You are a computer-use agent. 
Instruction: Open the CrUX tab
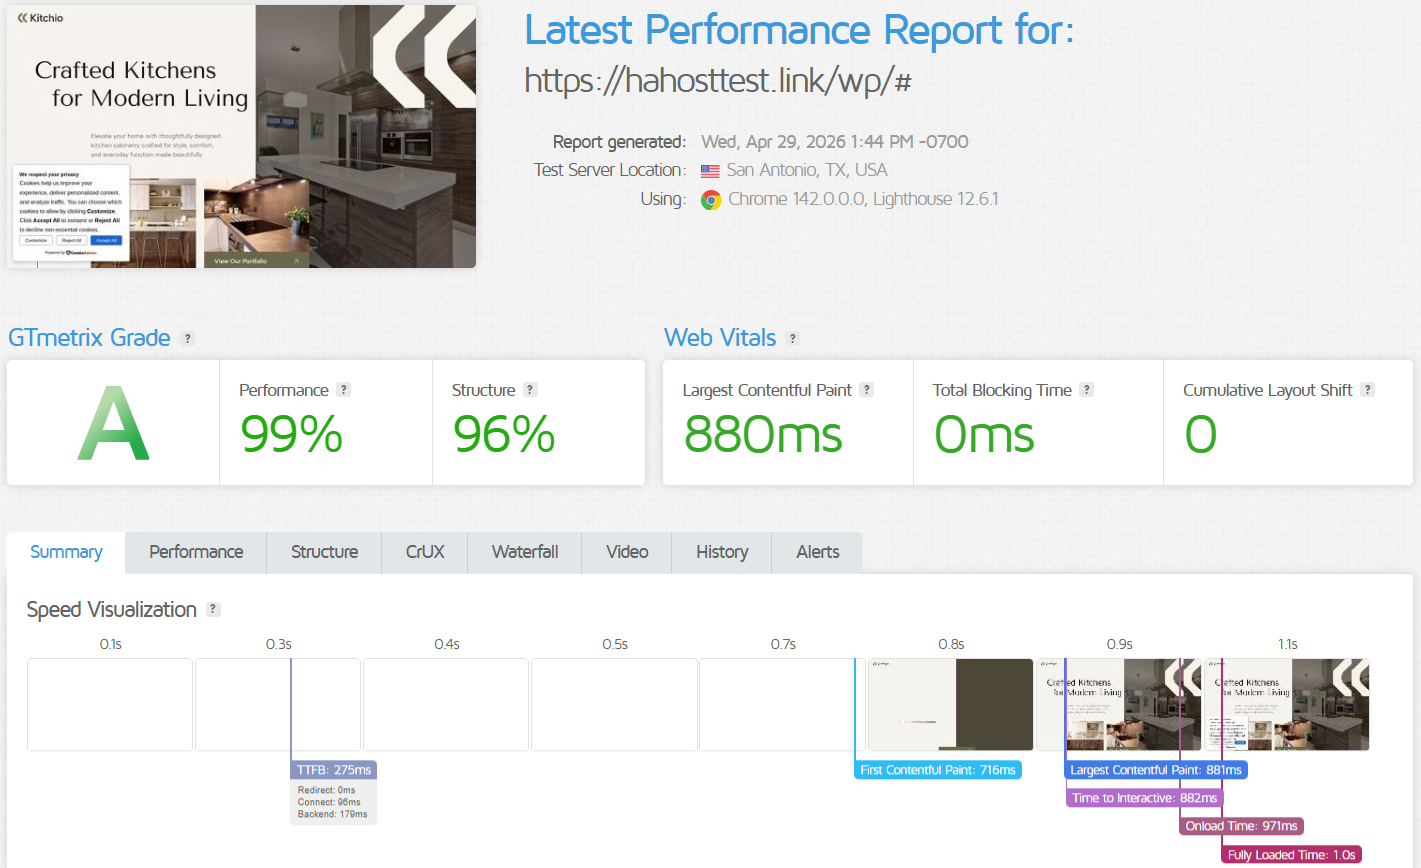point(425,552)
